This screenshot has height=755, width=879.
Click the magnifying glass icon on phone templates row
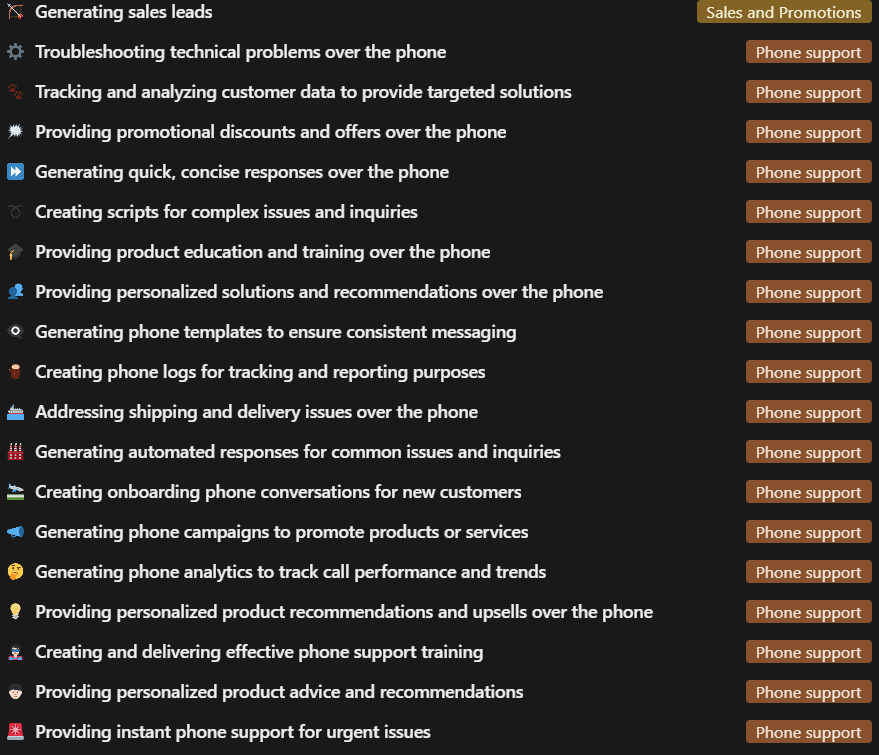14,332
